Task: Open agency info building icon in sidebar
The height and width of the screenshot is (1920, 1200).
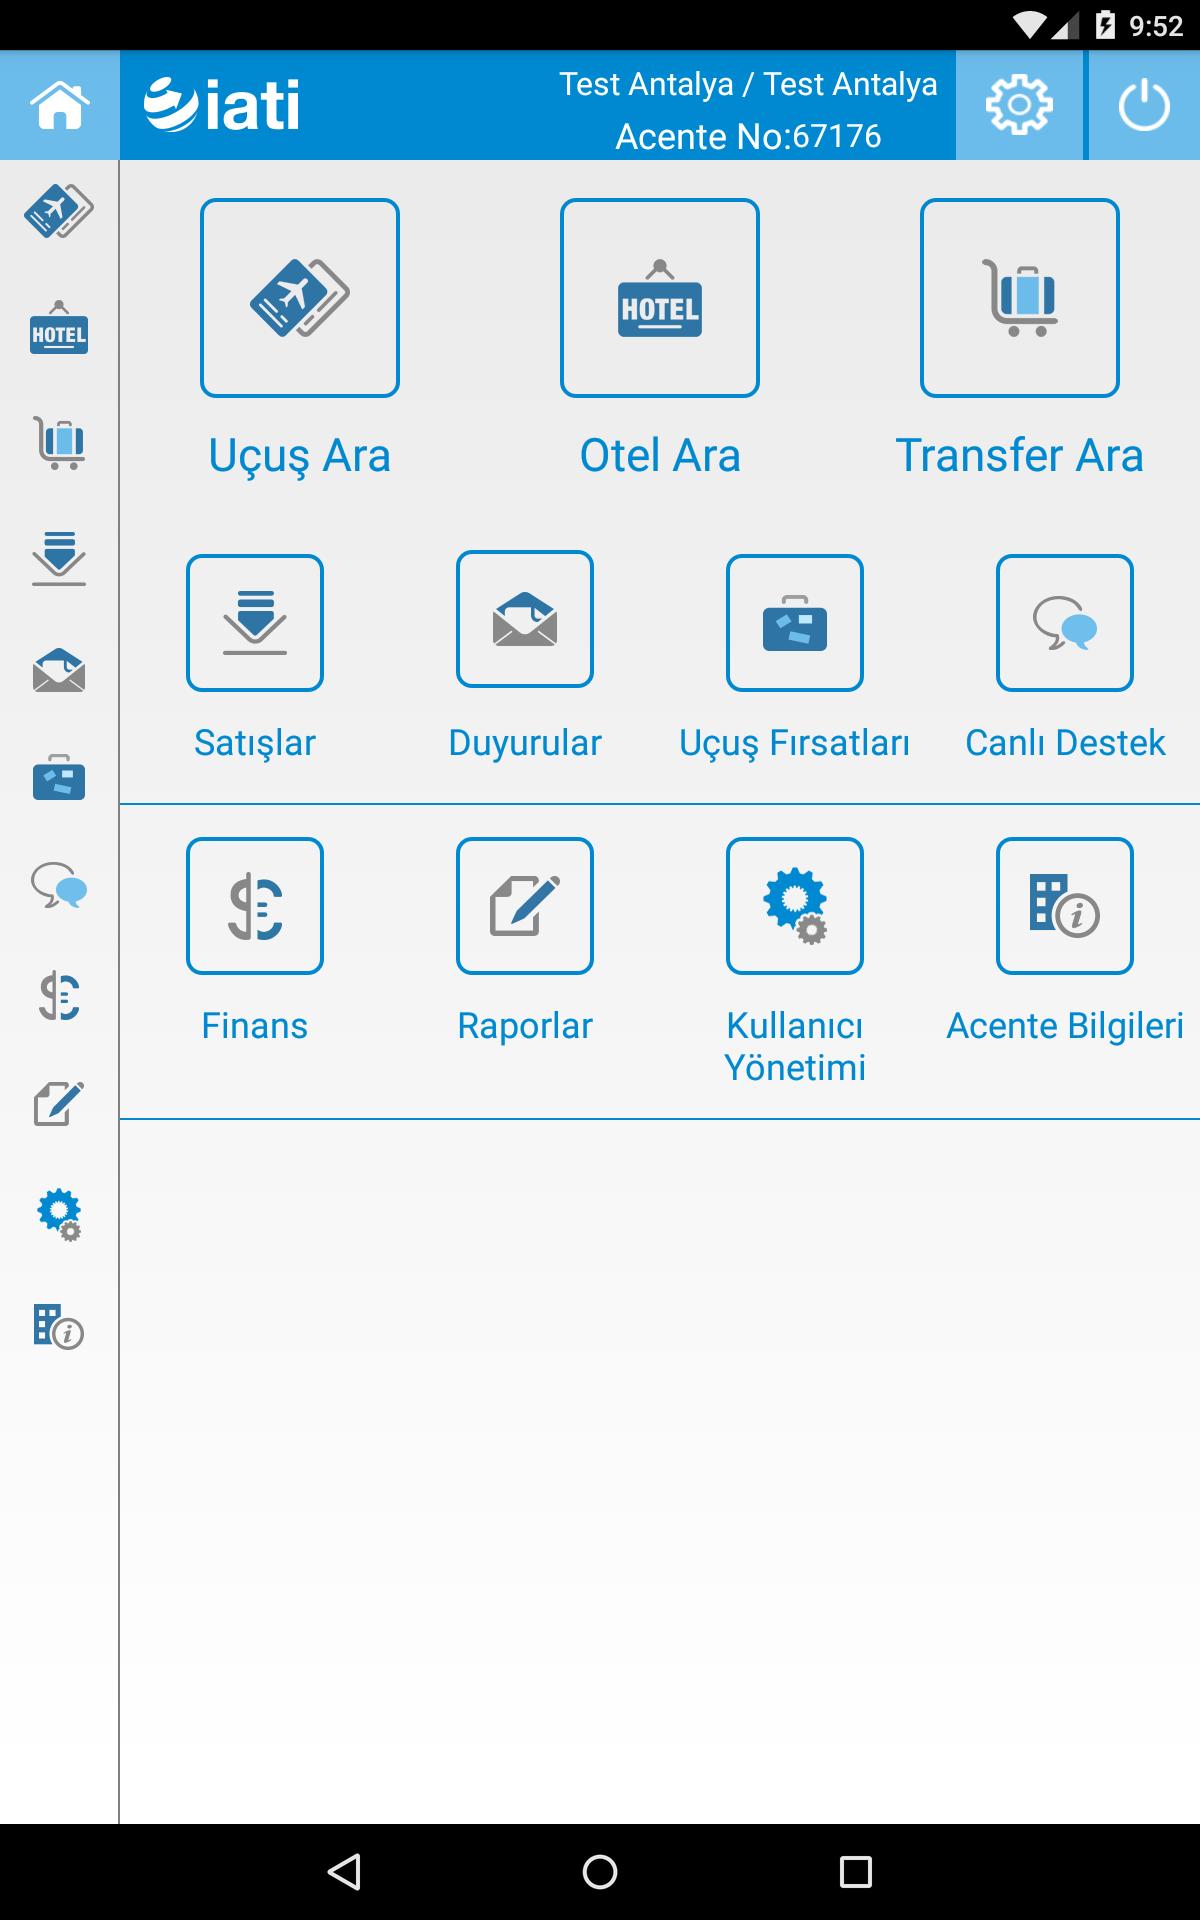Action: [59, 1326]
